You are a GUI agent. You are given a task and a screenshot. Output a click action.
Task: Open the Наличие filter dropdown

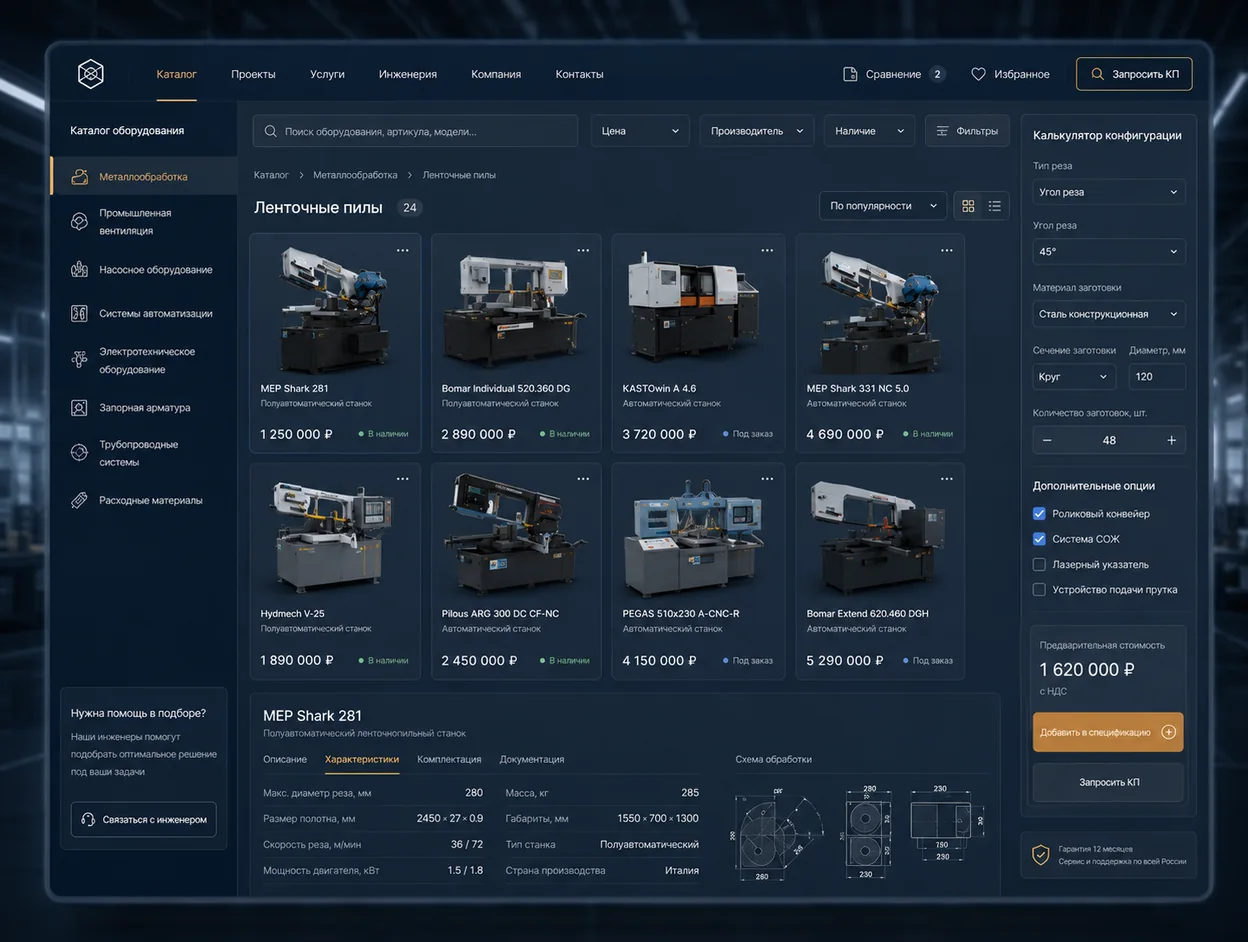pos(869,131)
